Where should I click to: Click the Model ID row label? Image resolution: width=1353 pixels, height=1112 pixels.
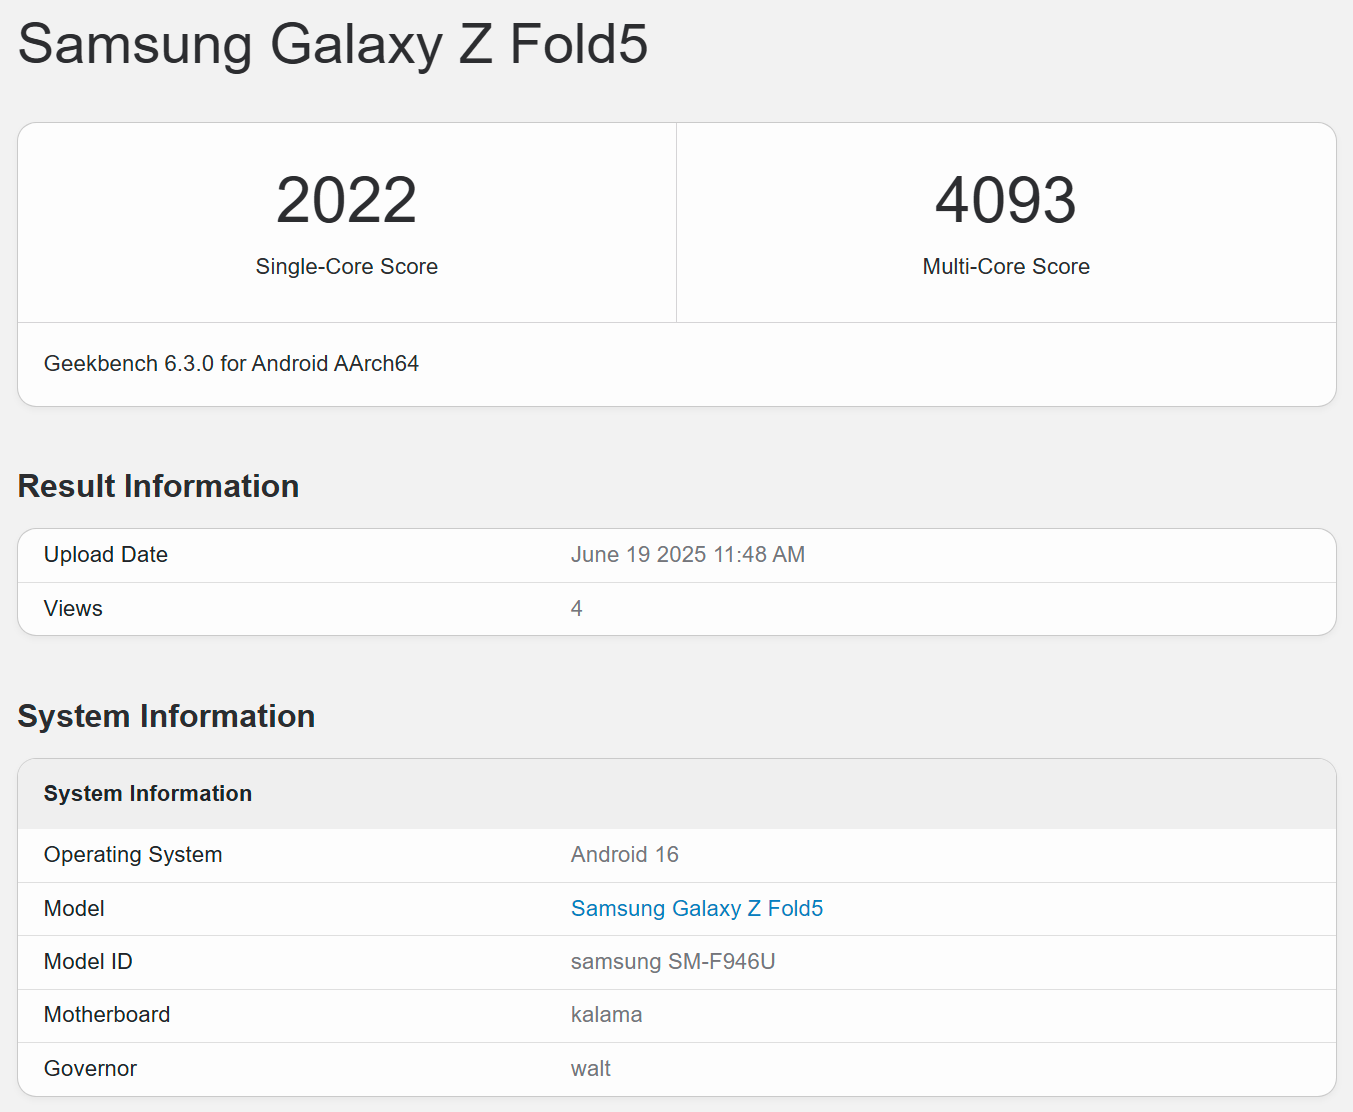[88, 962]
